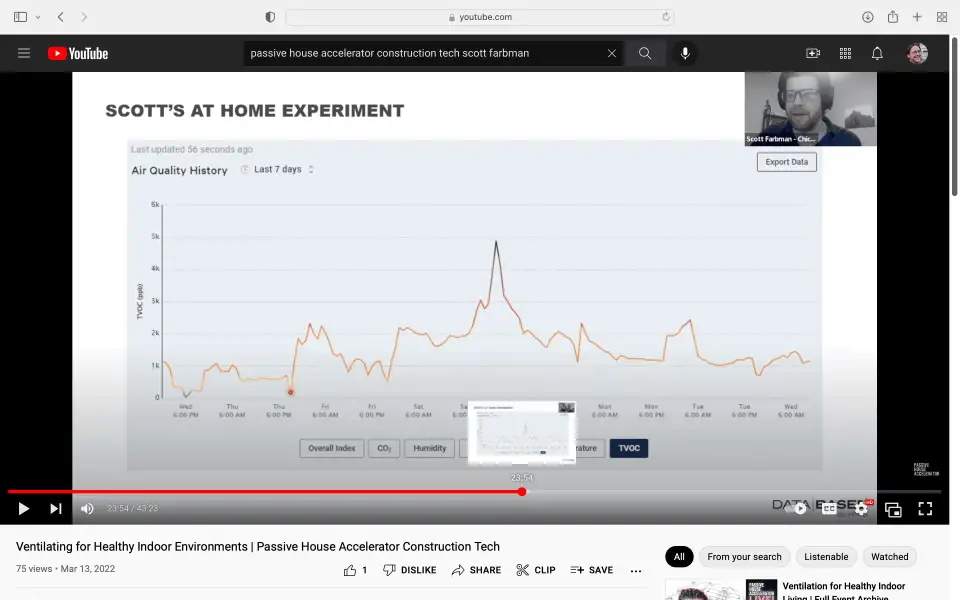The height and width of the screenshot is (600, 960).
Task: Search with your voice microphone
Action: click(x=685, y=53)
